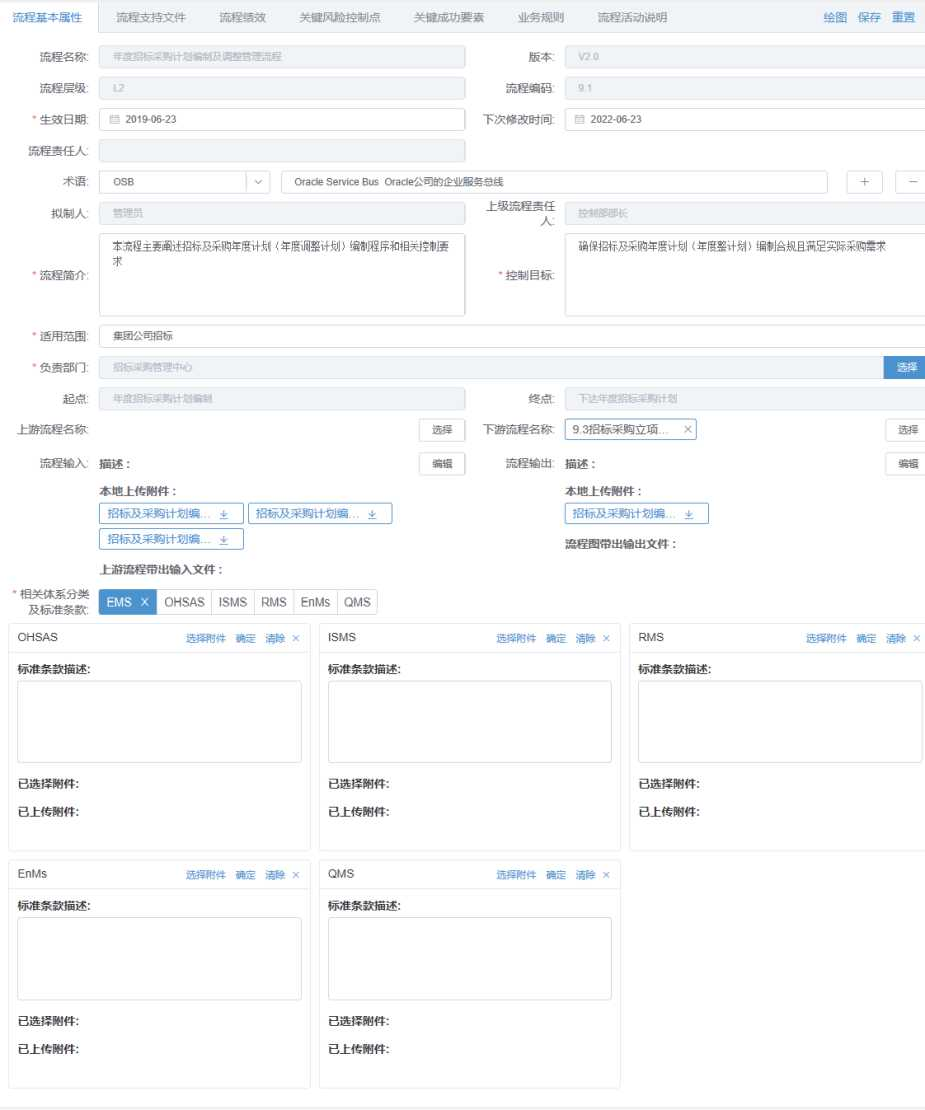Switch to the 流程支持文件 tab
Viewport: 925px width, 1110px height.
(x=150, y=17)
